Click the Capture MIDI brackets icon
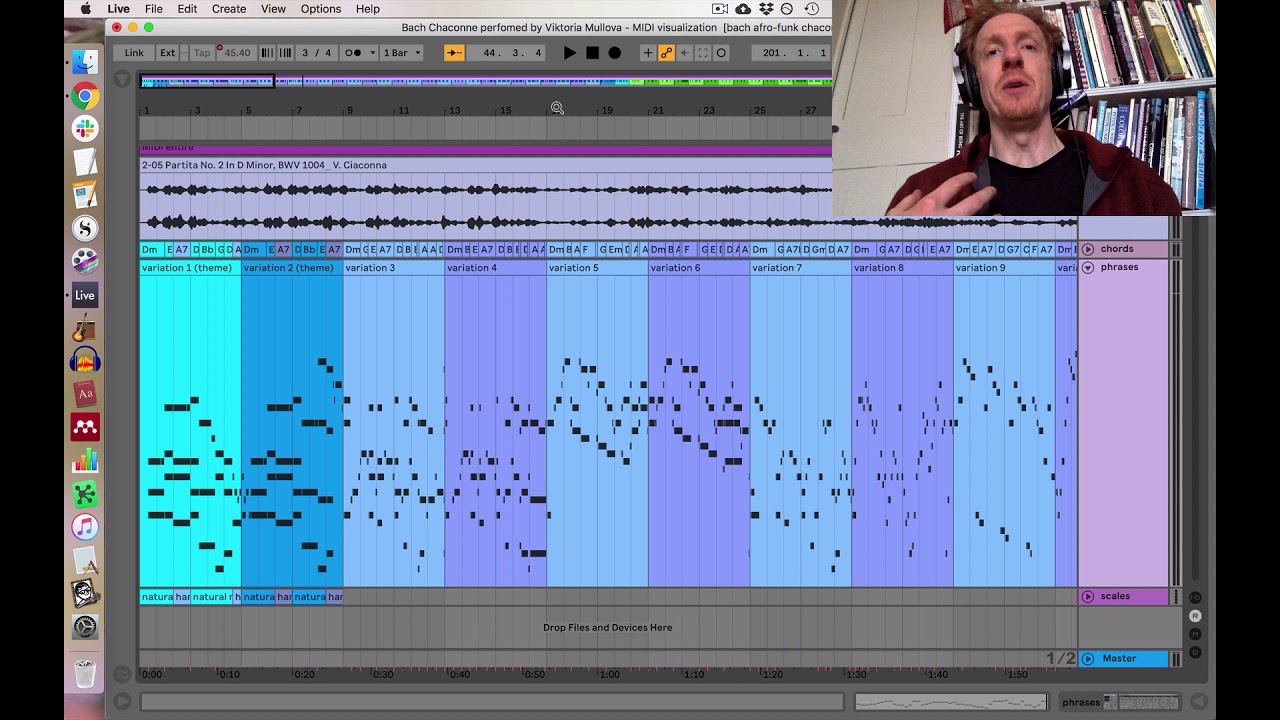This screenshot has height=720, width=1280. pos(703,53)
